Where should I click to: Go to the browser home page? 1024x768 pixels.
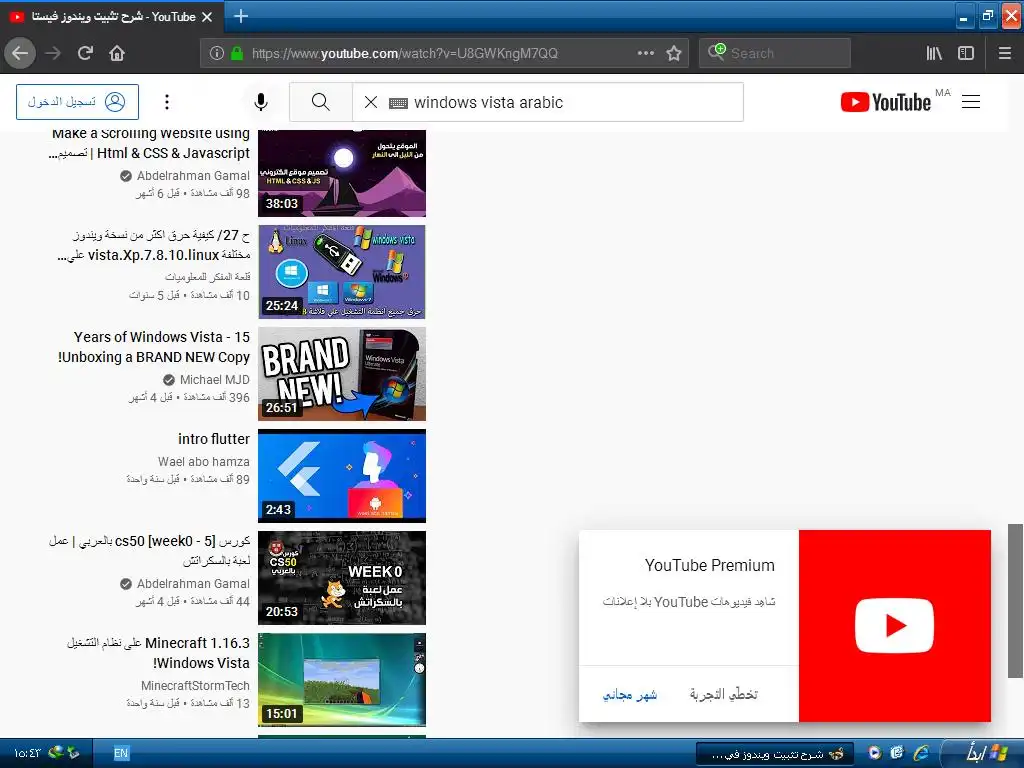117,53
